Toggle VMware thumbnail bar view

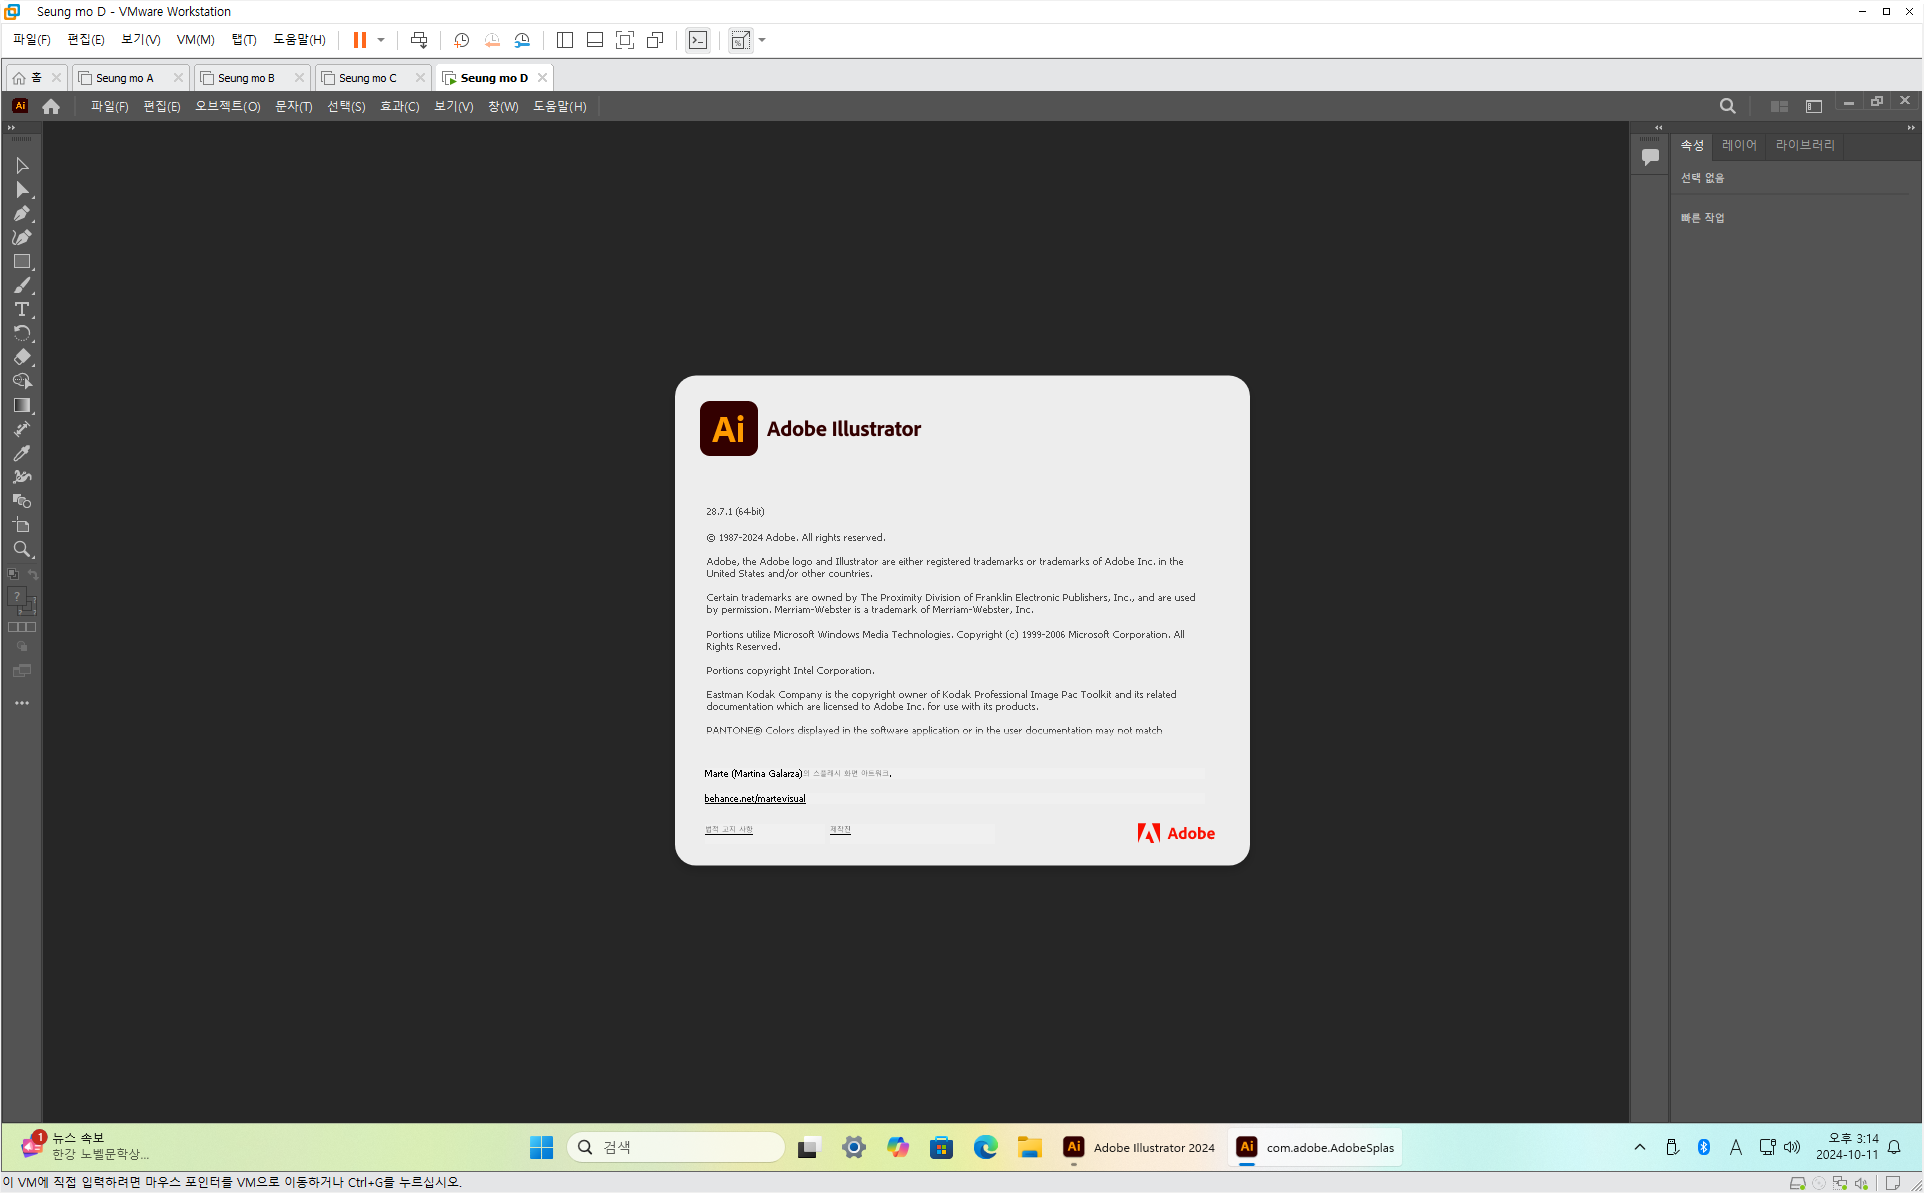click(x=595, y=40)
